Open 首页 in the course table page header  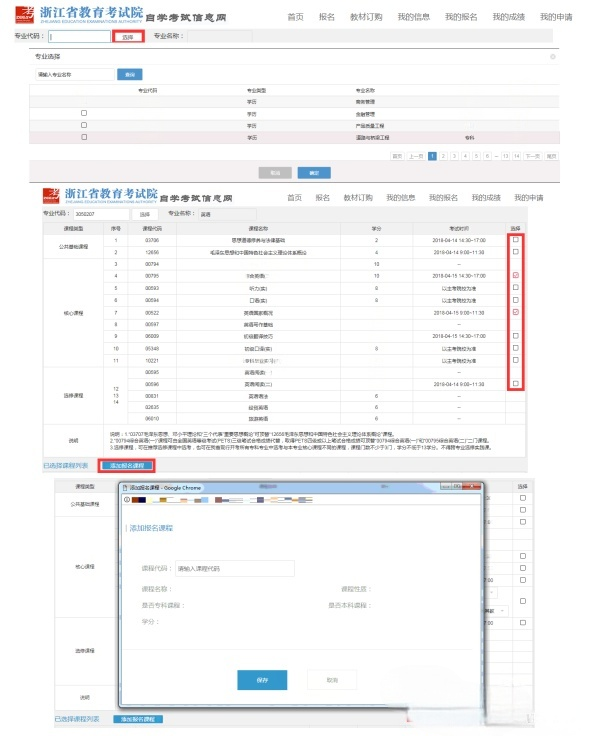(294, 198)
